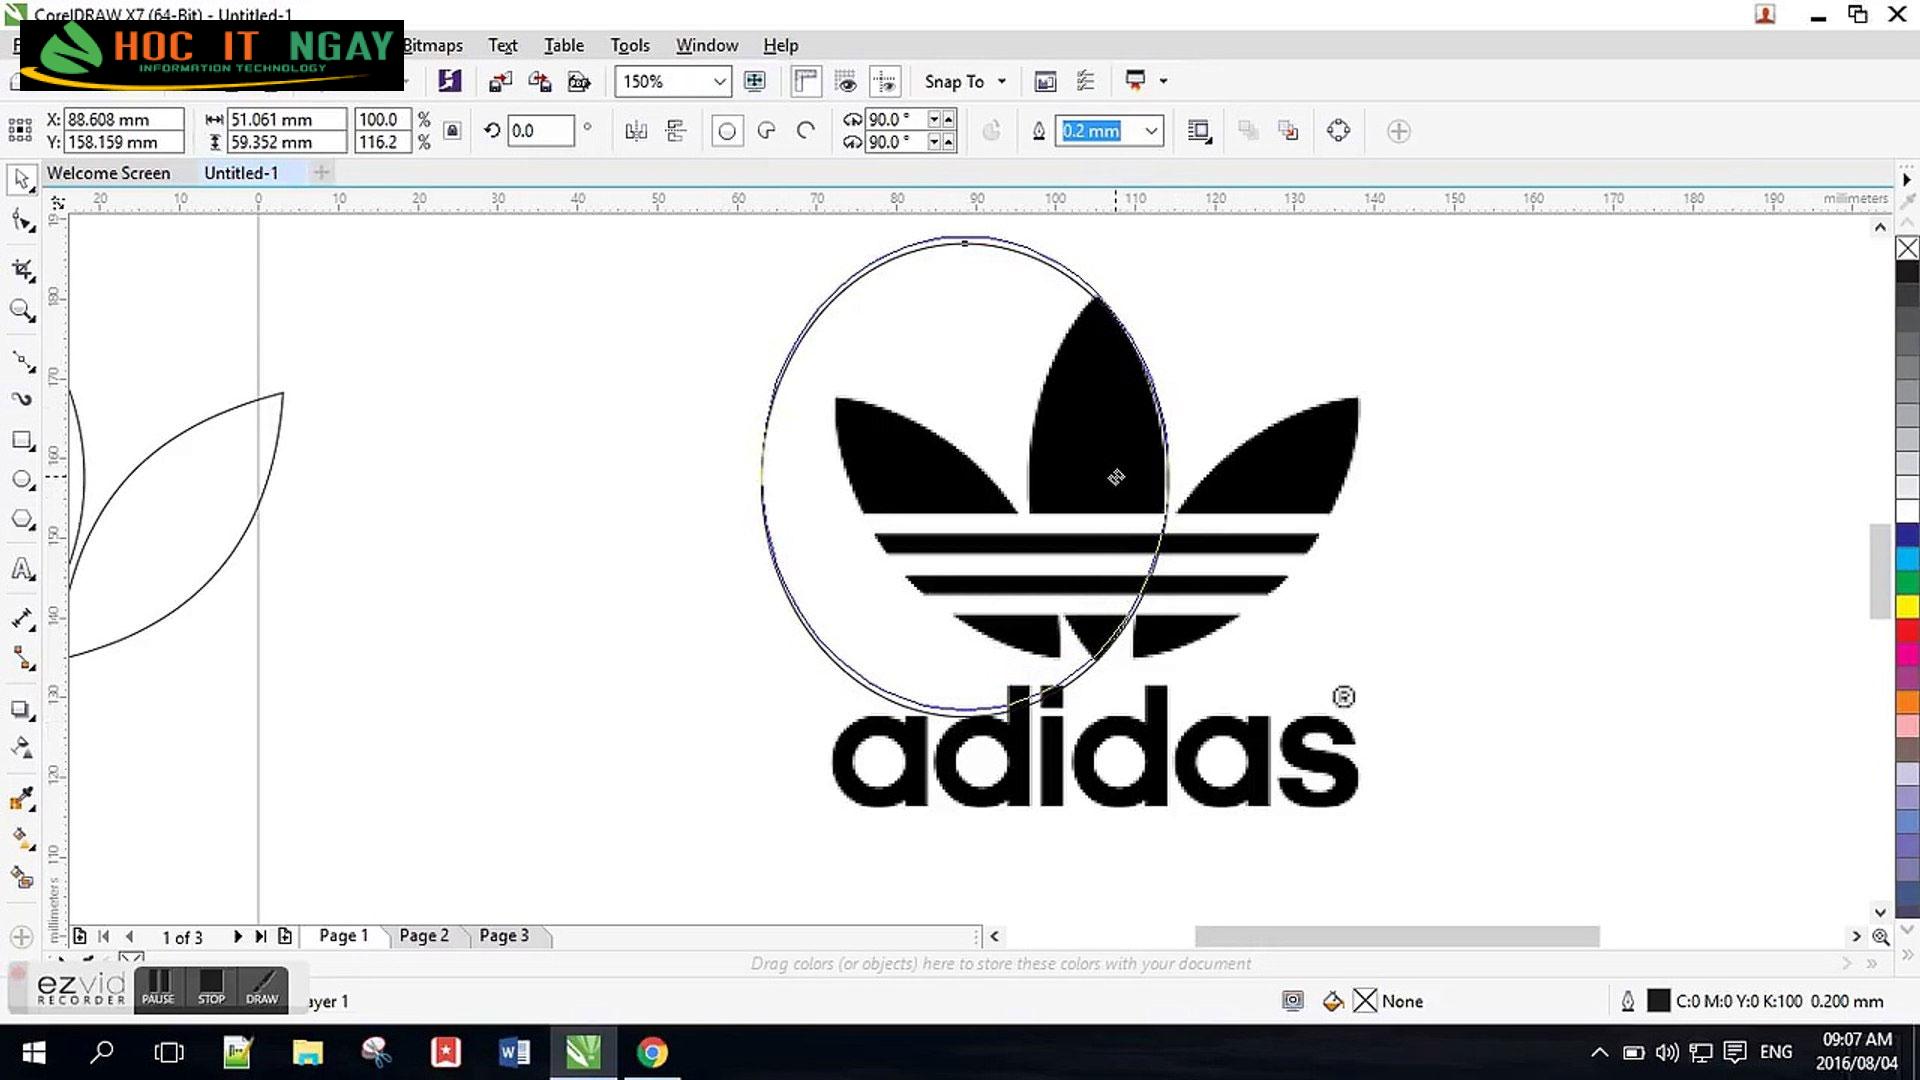Switch to the Page 3 tab
1920x1080 pixels.
coord(504,936)
